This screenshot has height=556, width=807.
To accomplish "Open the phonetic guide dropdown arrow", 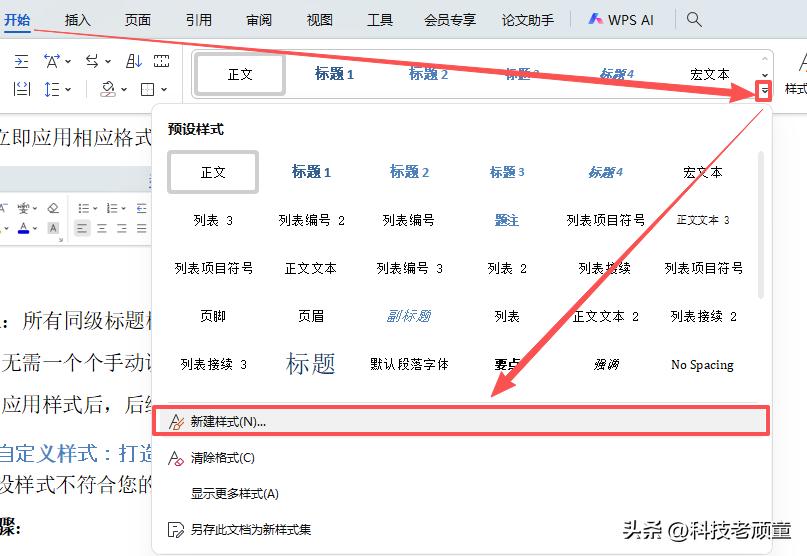I will [x=35, y=208].
